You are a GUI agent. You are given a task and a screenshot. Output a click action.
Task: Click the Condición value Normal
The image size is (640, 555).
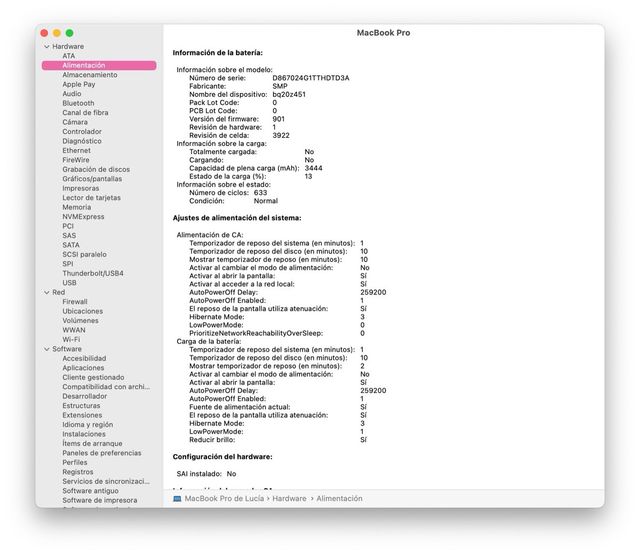tap(266, 201)
